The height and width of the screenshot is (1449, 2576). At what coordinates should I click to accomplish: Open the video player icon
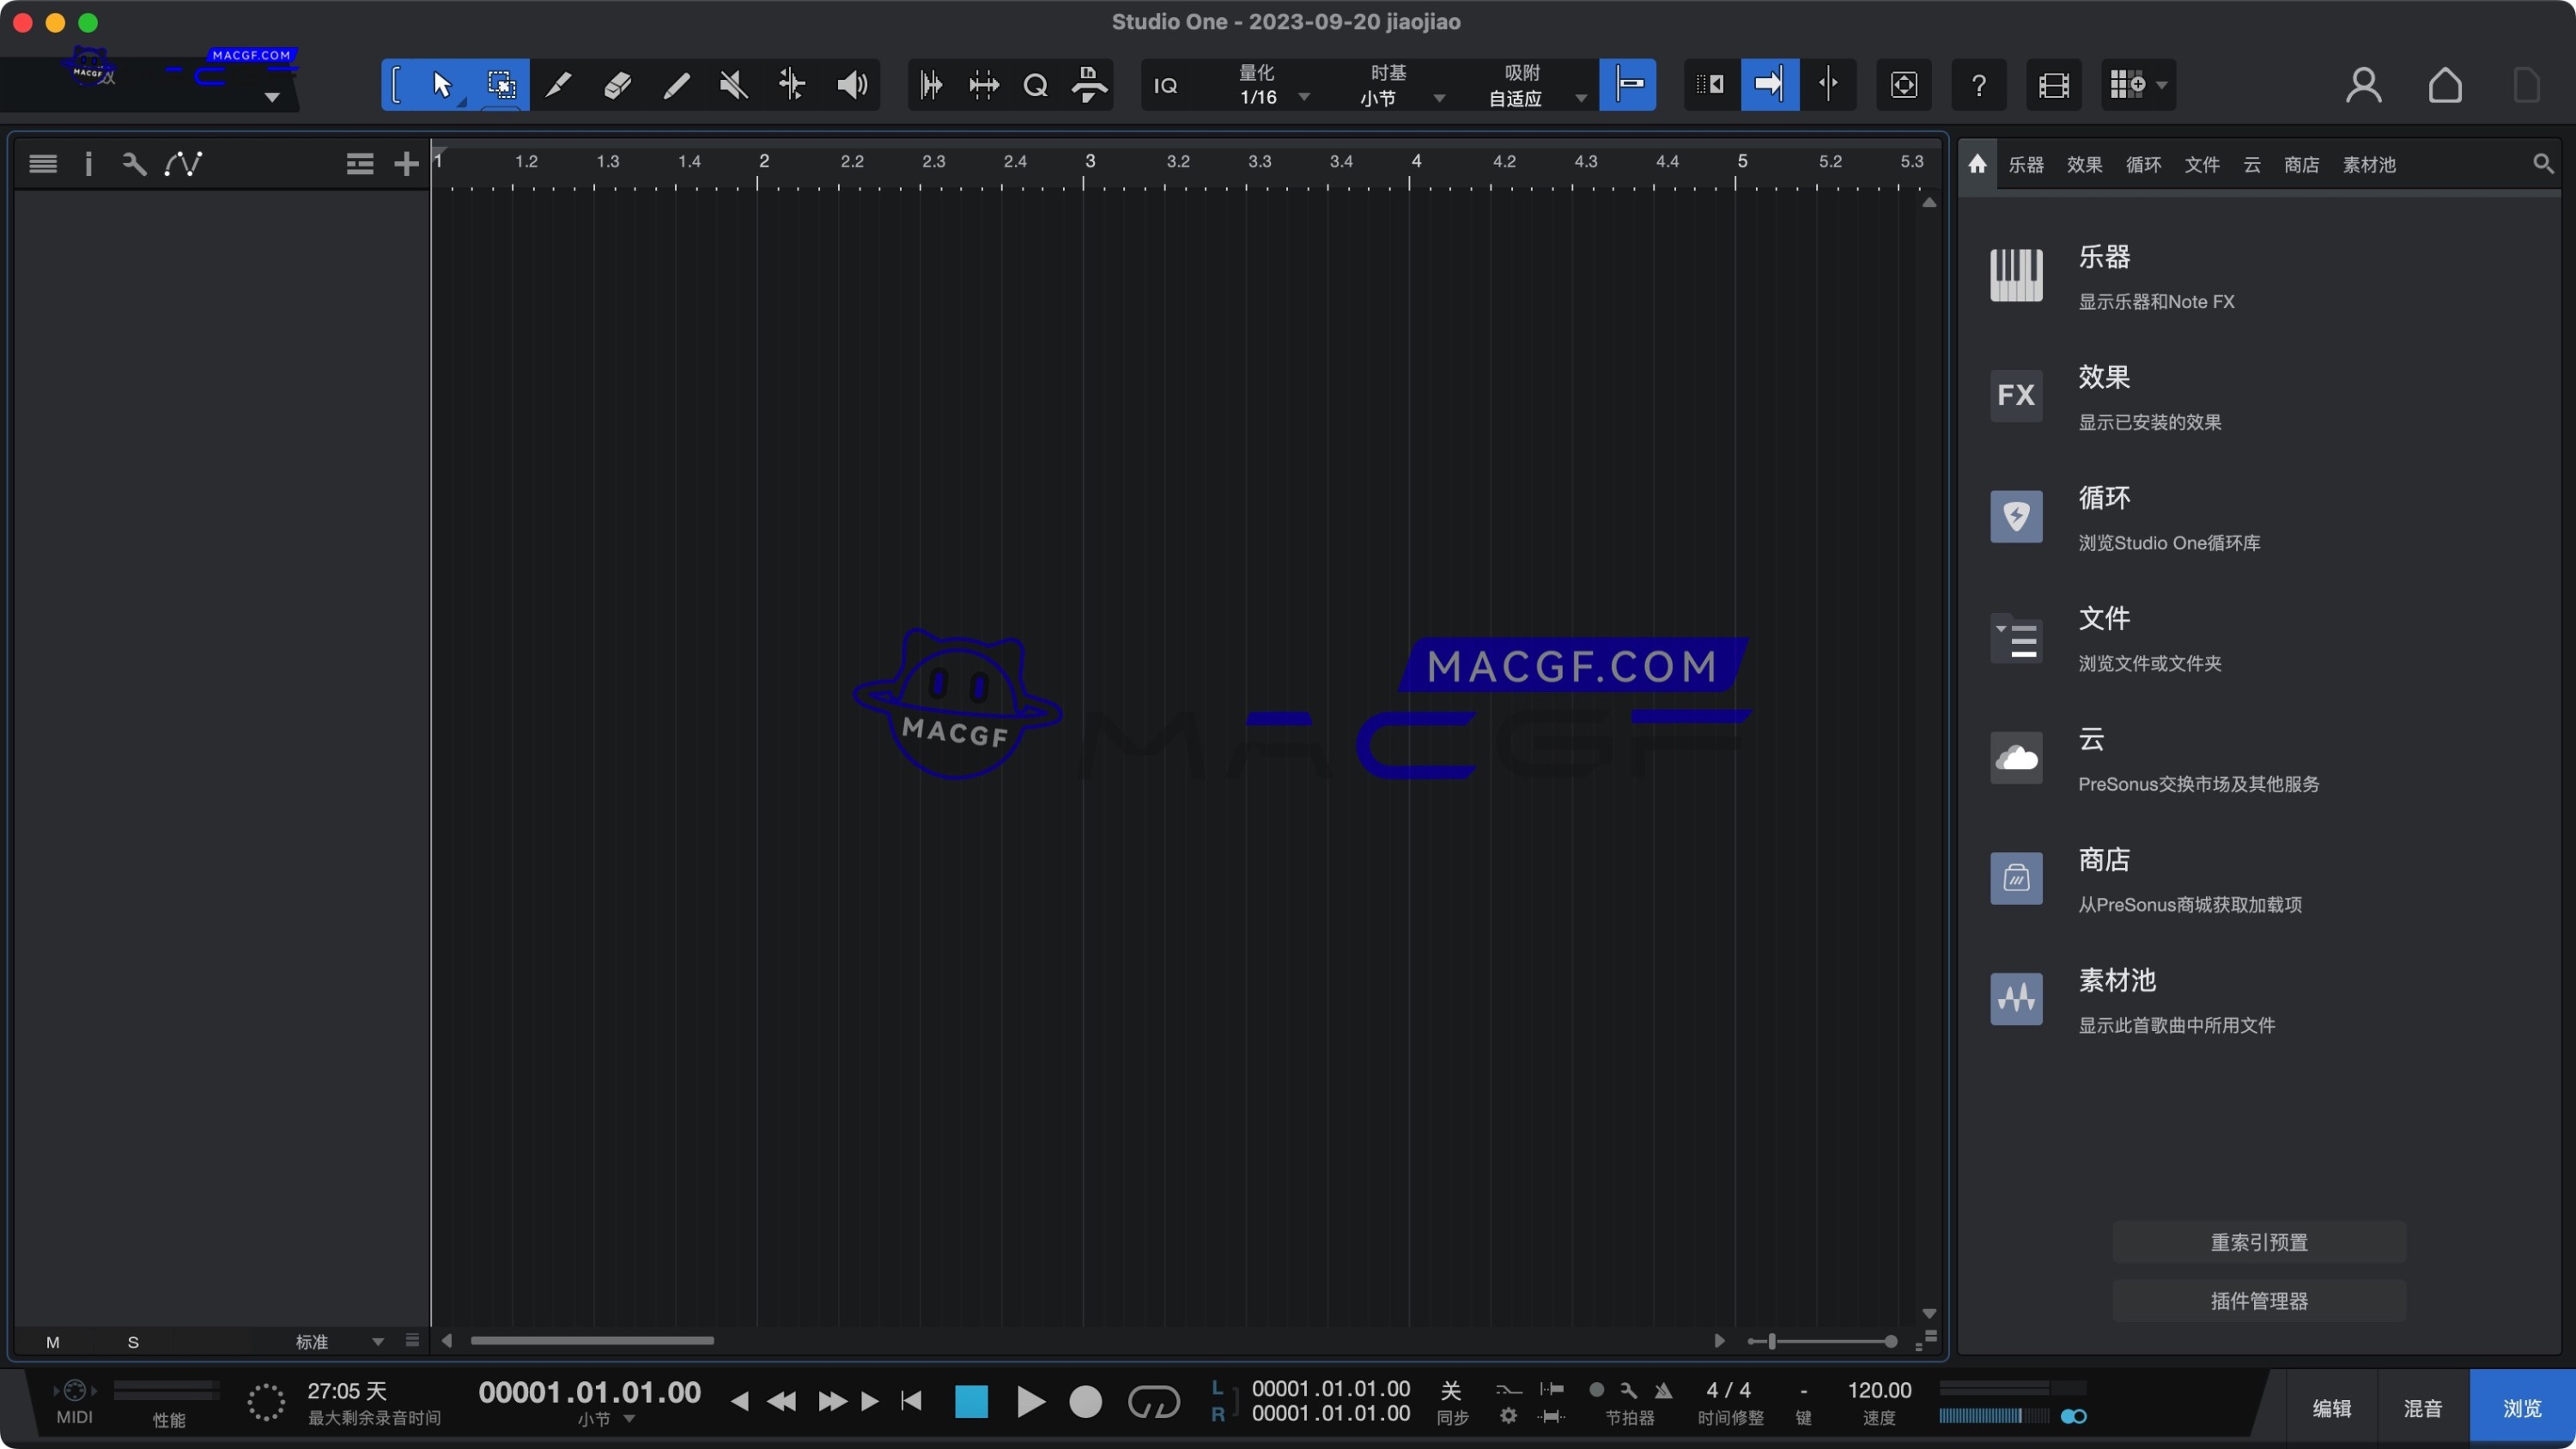(x=2053, y=85)
